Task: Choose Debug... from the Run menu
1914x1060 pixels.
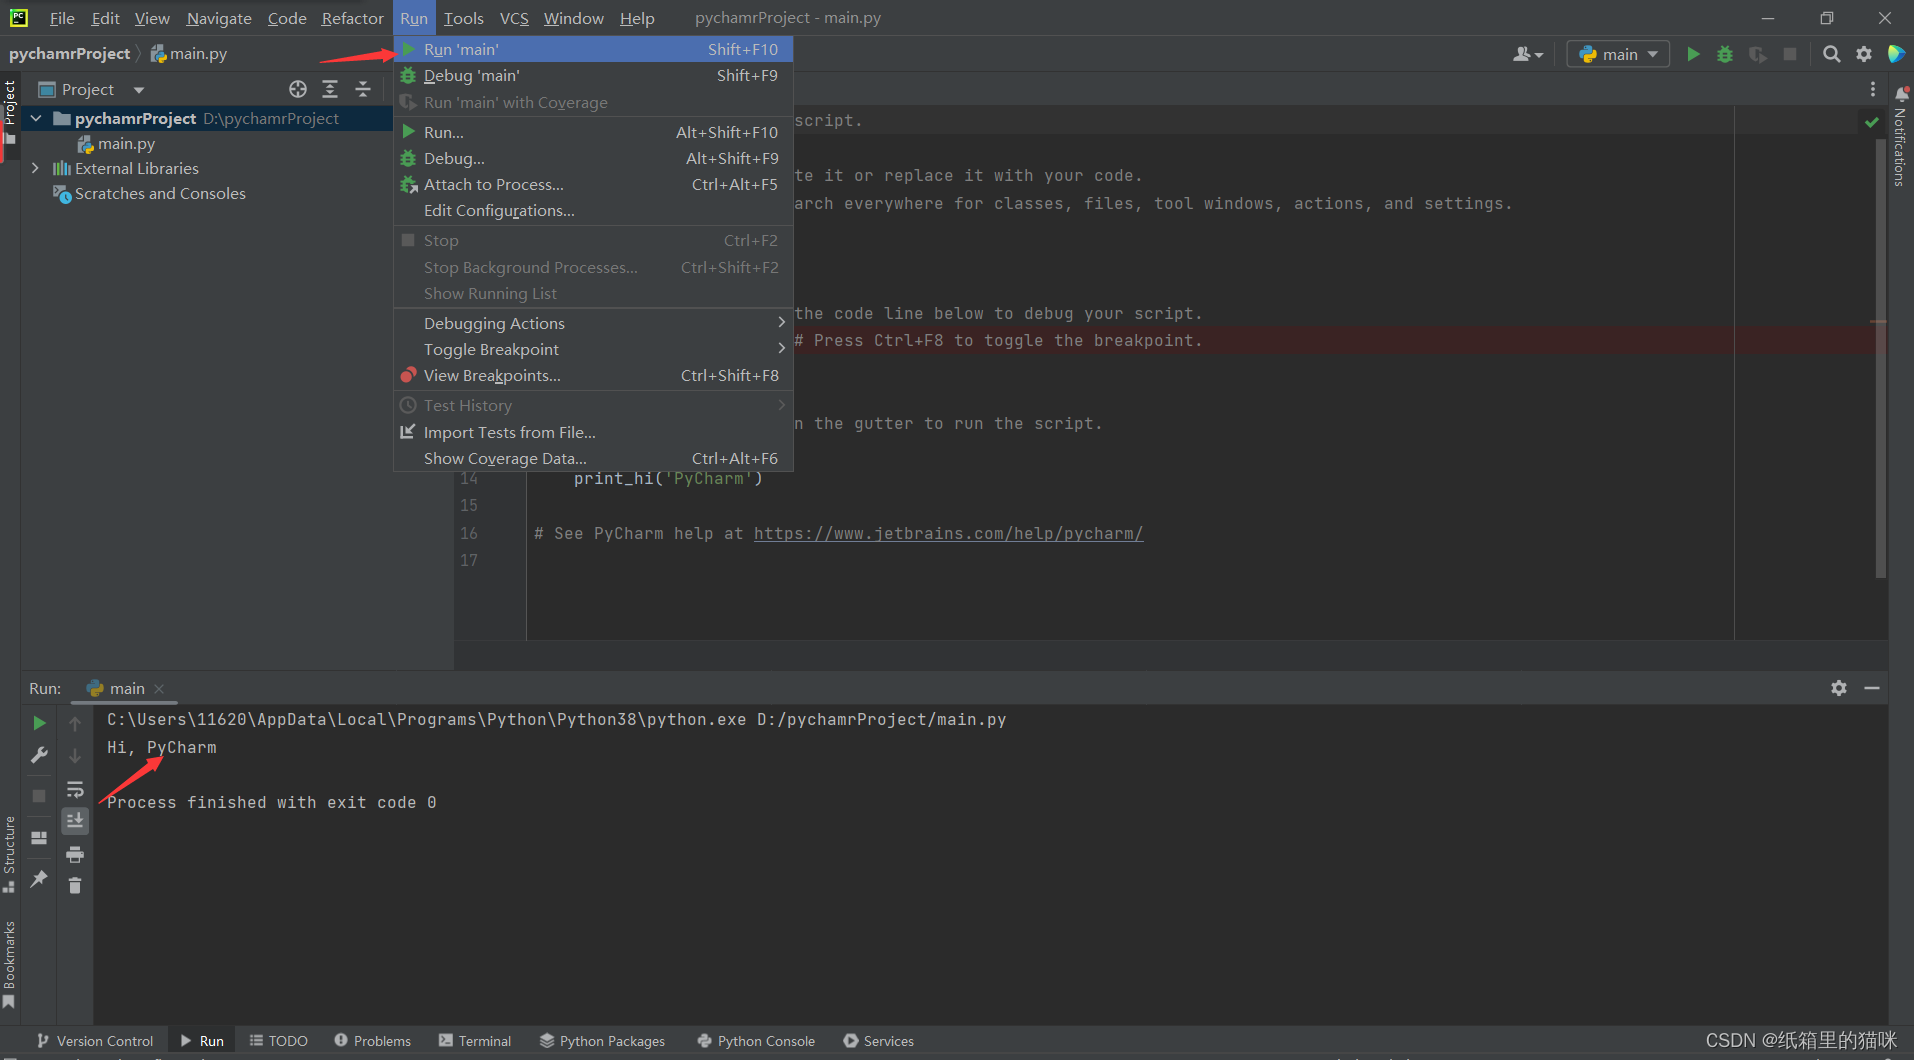Action: pyautogui.click(x=594, y=158)
